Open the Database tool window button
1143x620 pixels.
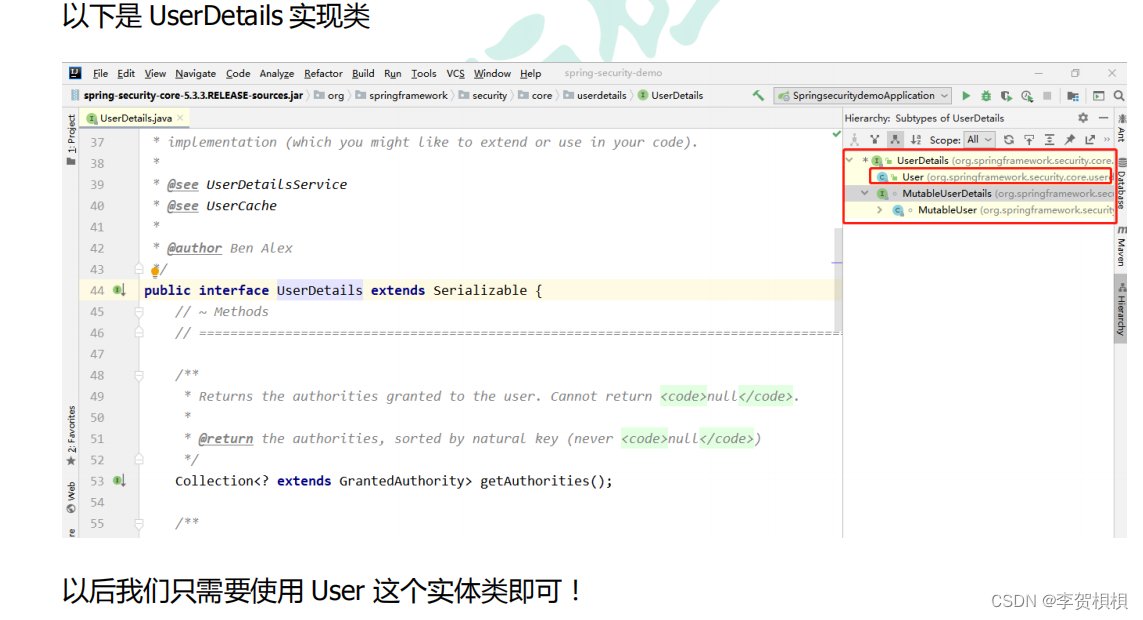click(1121, 183)
